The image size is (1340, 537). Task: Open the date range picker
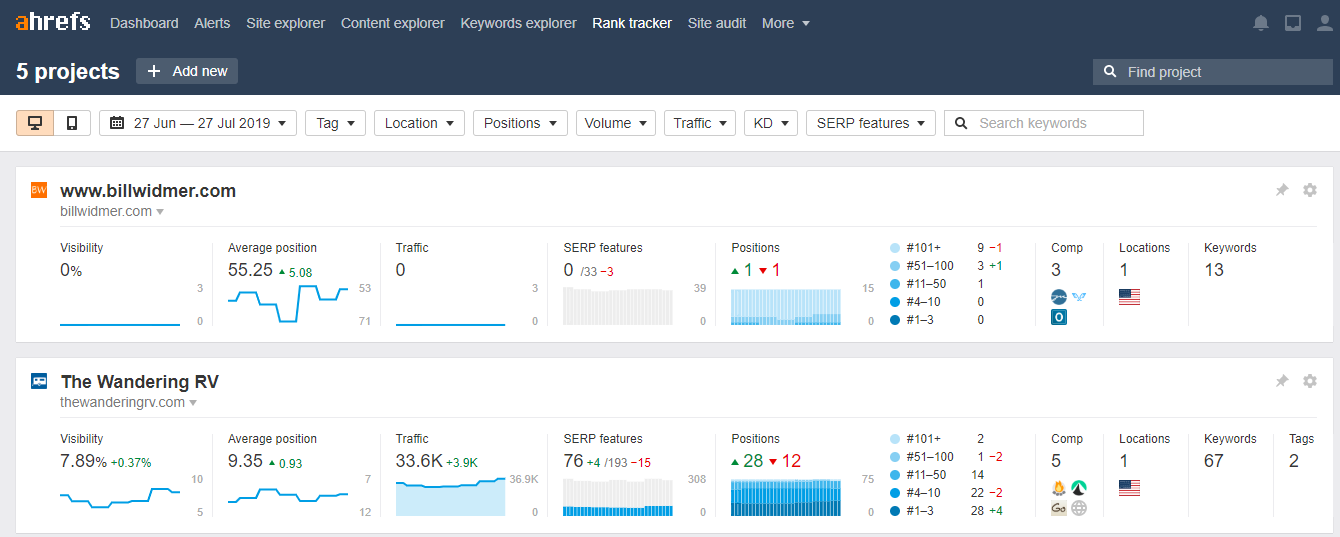pos(198,123)
